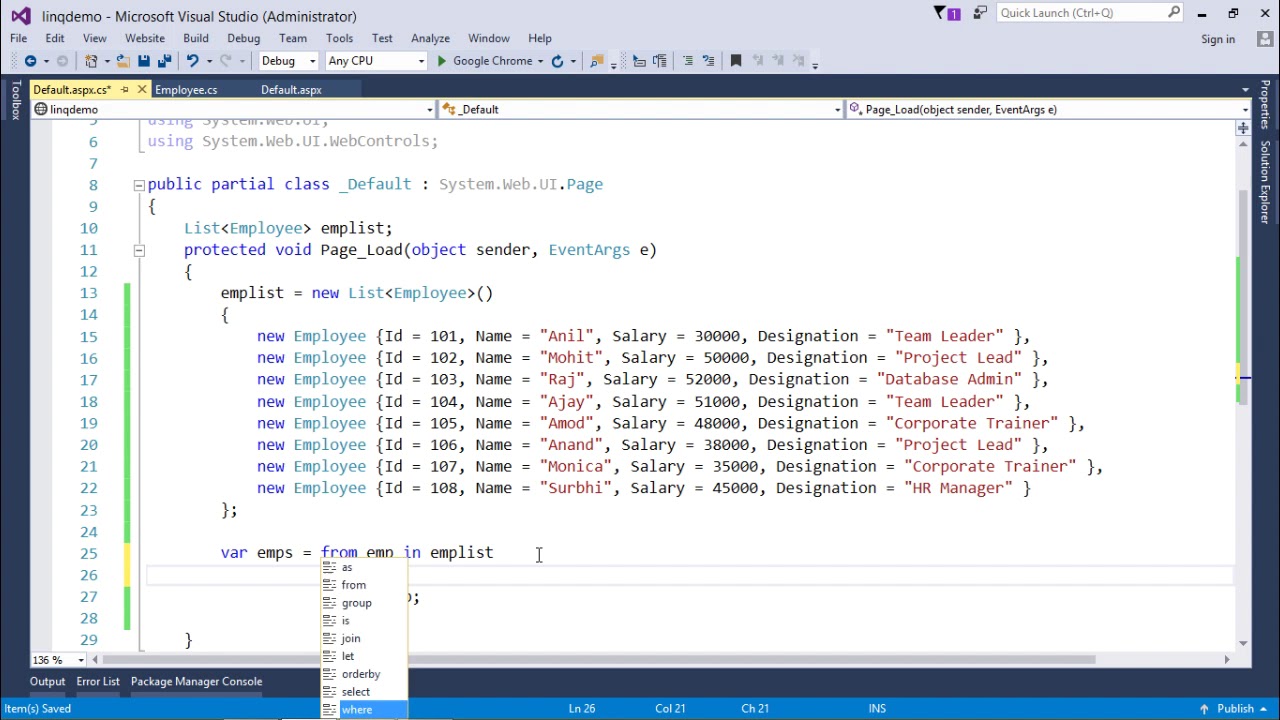Toggle a bookmark on the current line
Viewport: 1280px width, 720px height.
coord(736,61)
